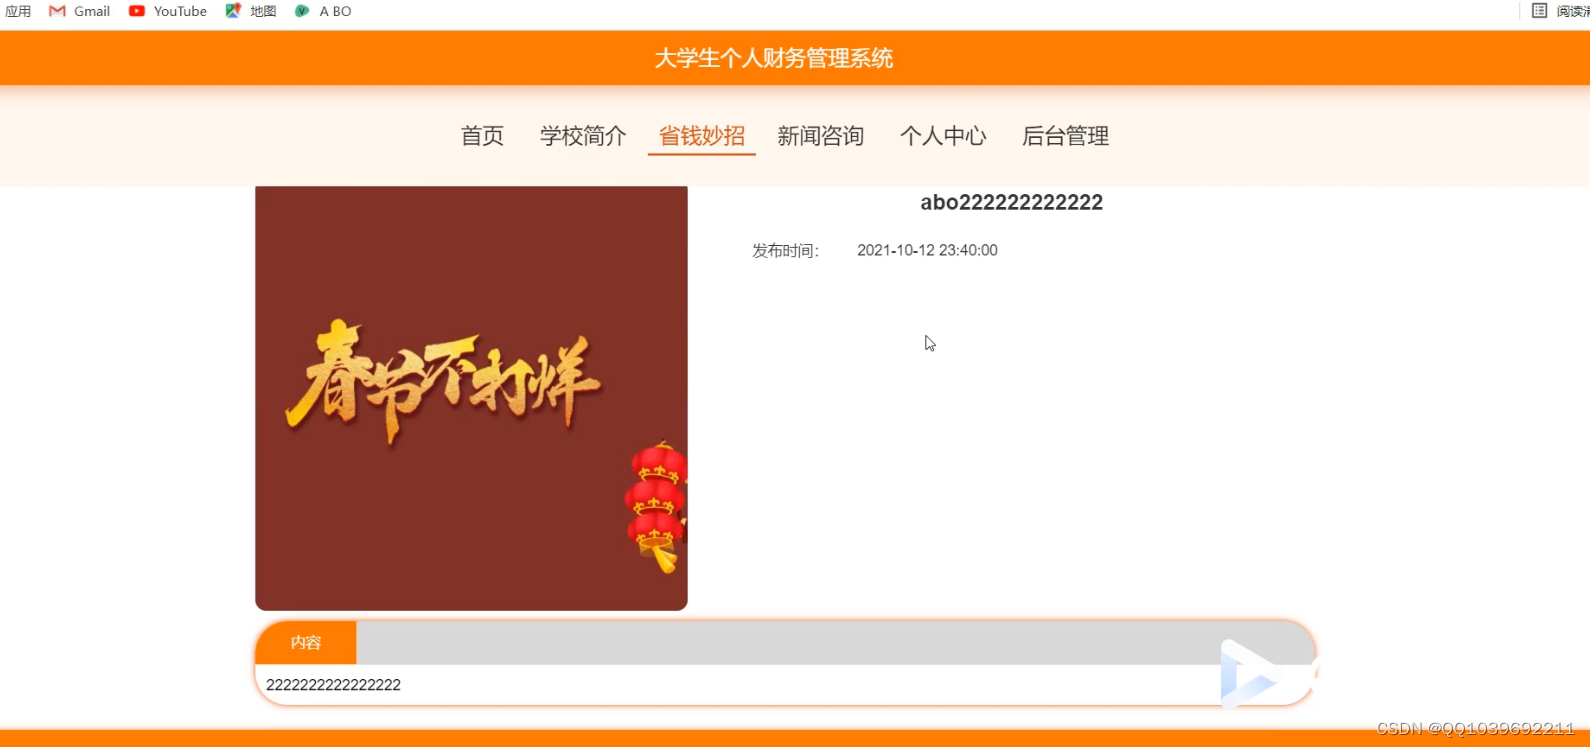Open the 应用 apps shortcut

point(18,11)
